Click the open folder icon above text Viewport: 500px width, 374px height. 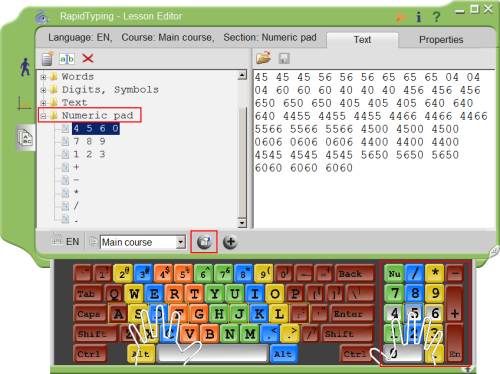click(264, 58)
